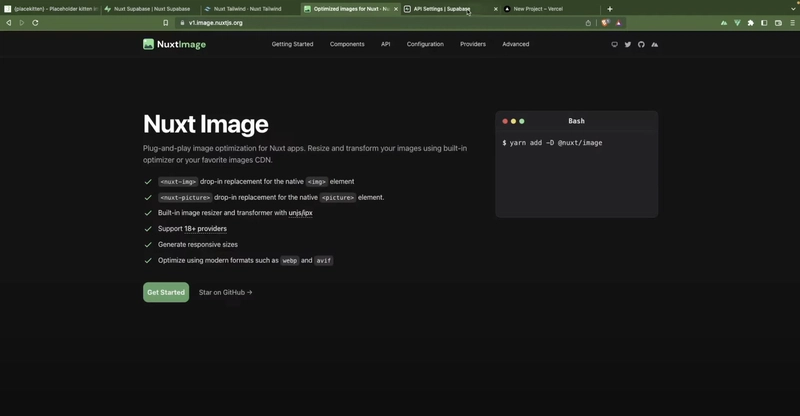800x416 pixels.
Task: Click the share icon in the address bar
Action: click(x=588, y=22)
